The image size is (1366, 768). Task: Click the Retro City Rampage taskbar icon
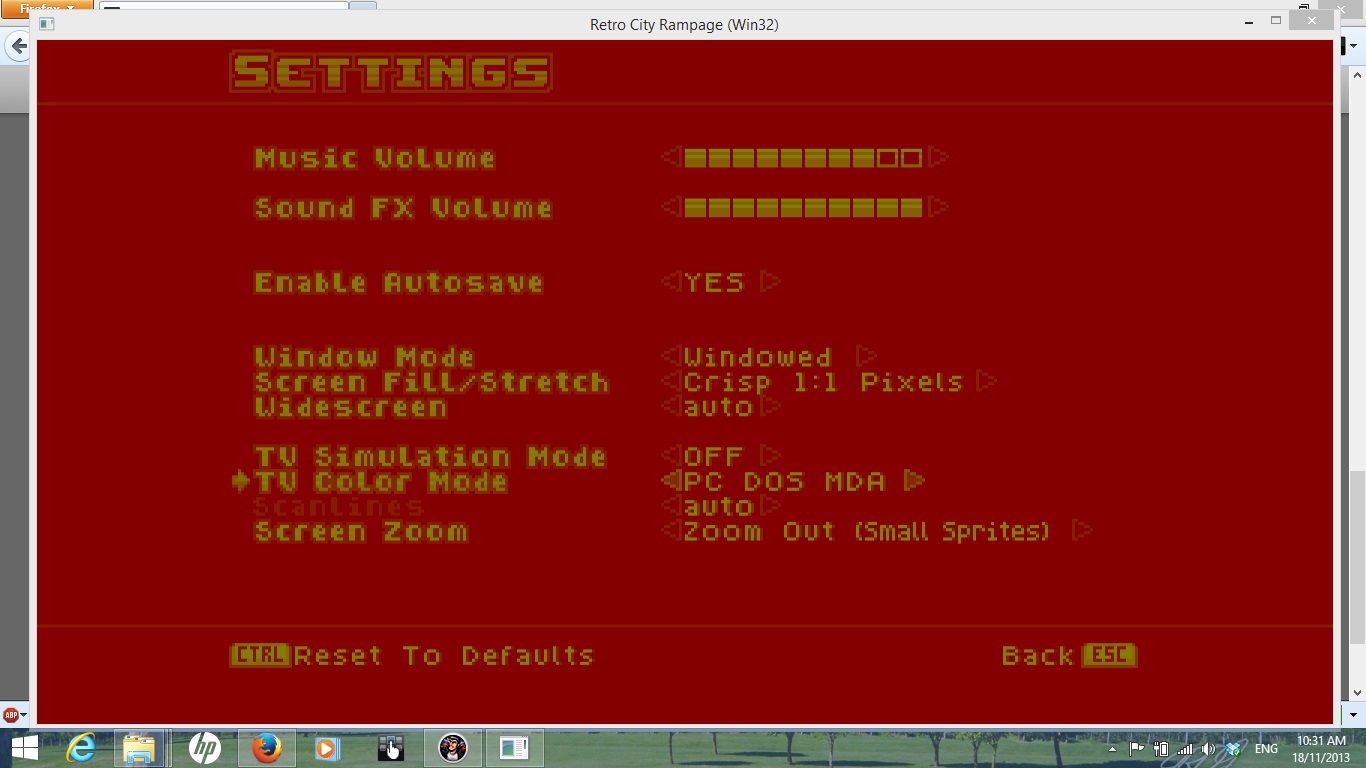[x=453, y=748]
